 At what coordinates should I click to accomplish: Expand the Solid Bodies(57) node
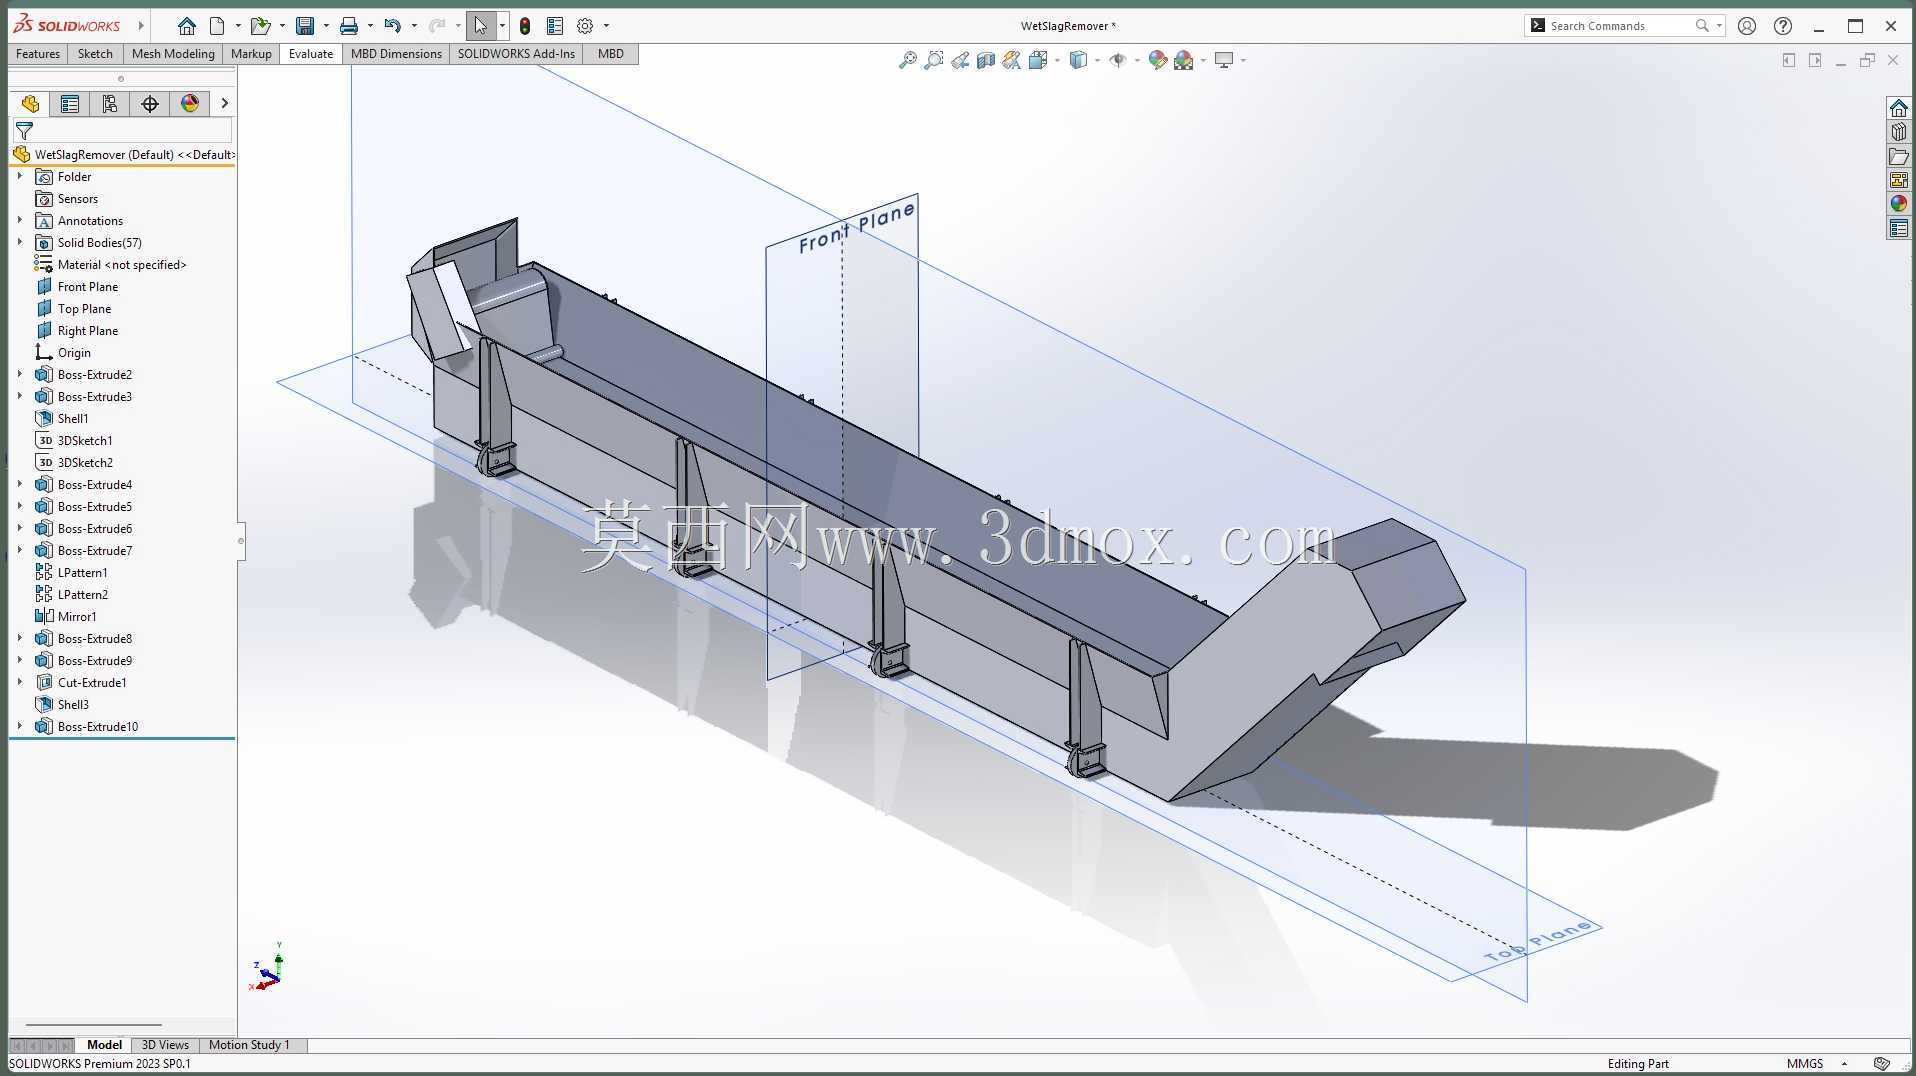coord(20,242)
